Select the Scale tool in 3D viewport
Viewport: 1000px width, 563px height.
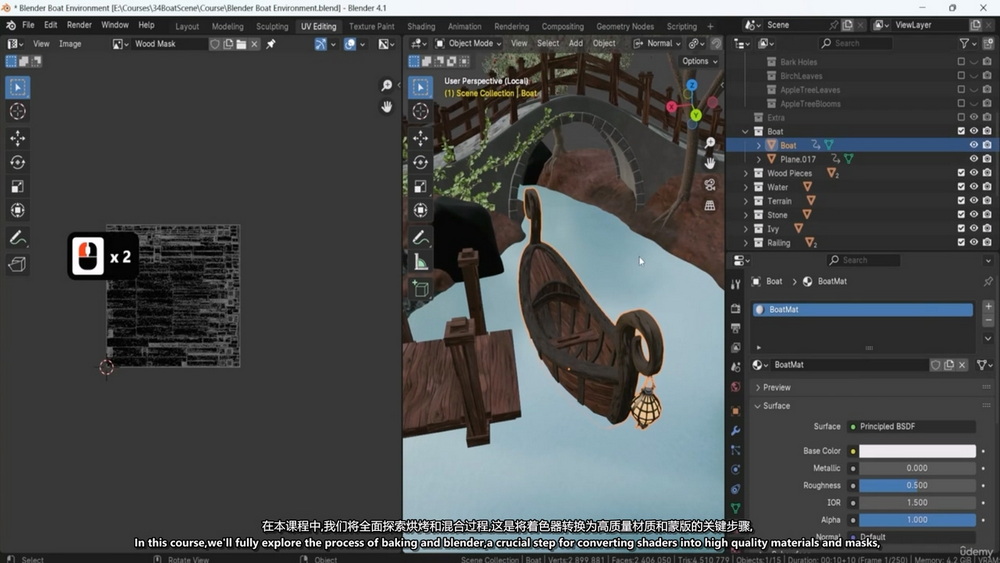pyautogui.click(x=420, y=186)
